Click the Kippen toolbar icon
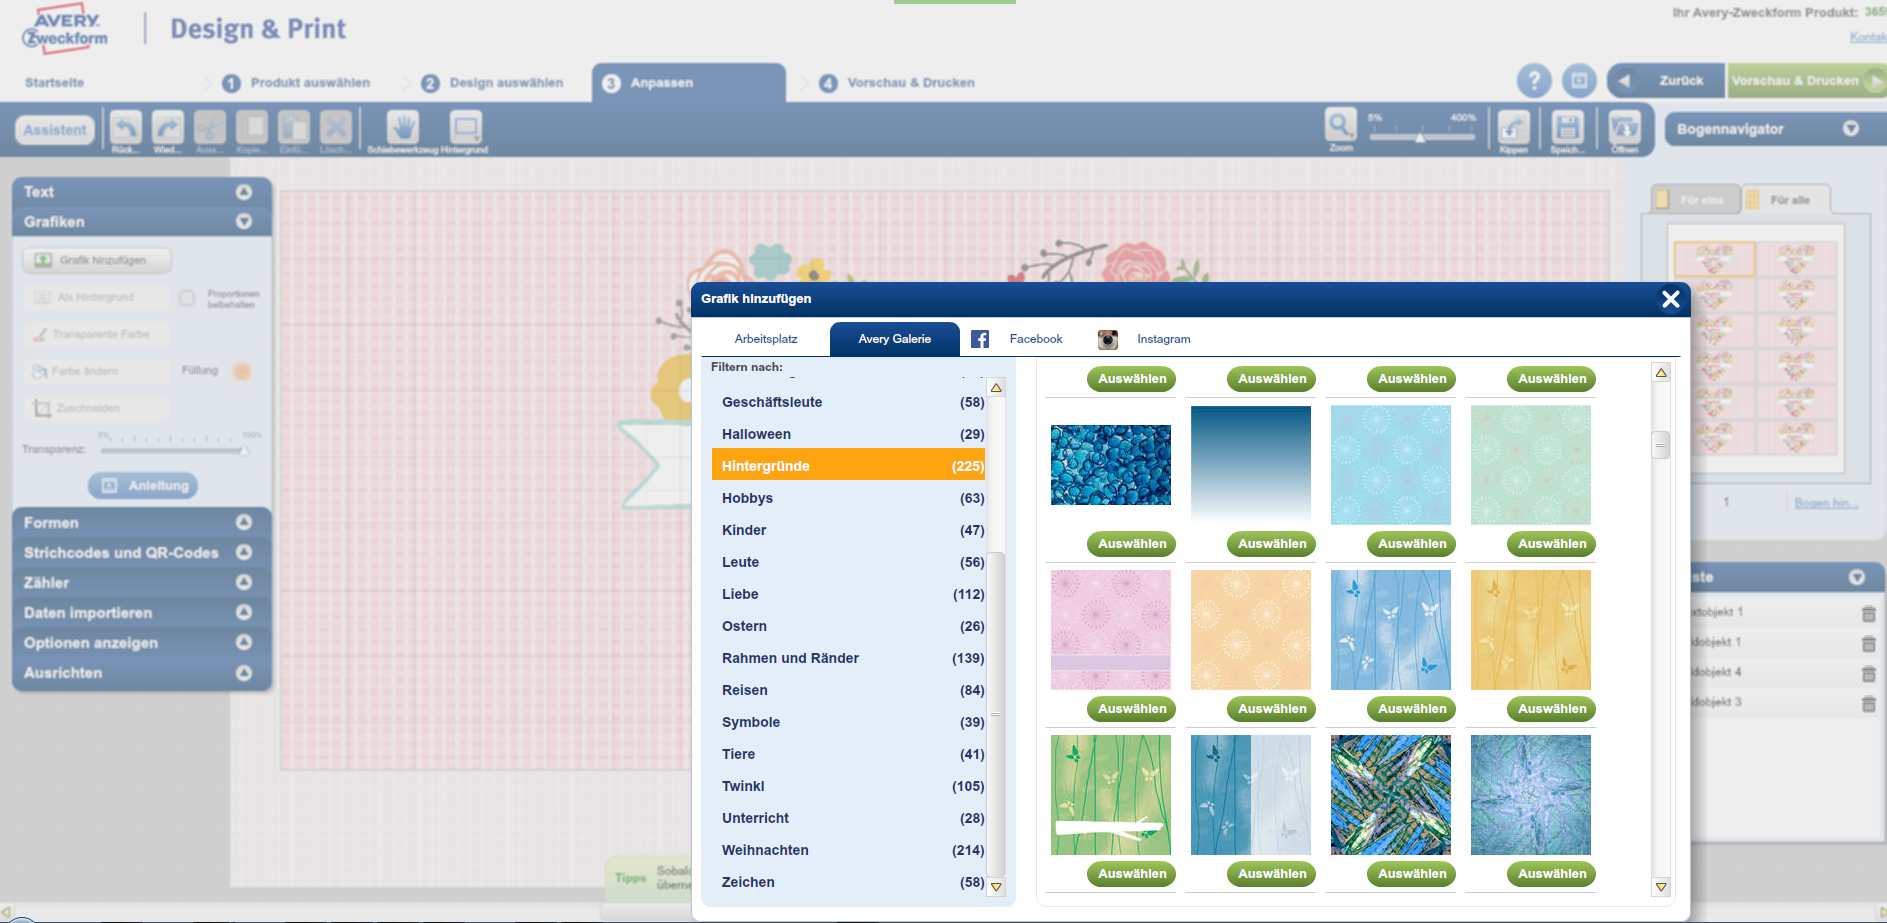The height and width of the screenshot is (923, 1887). pos(1513,128)
